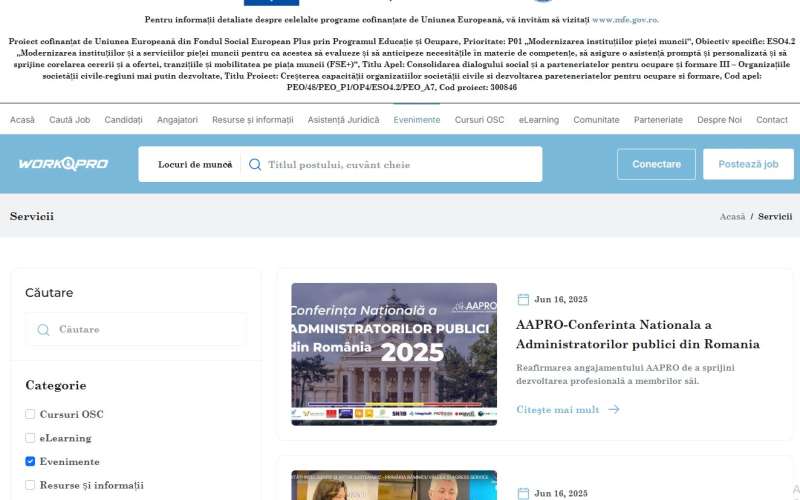Open the second event's thumbnail image
800x500 pixels.
(x=394, y=485)
